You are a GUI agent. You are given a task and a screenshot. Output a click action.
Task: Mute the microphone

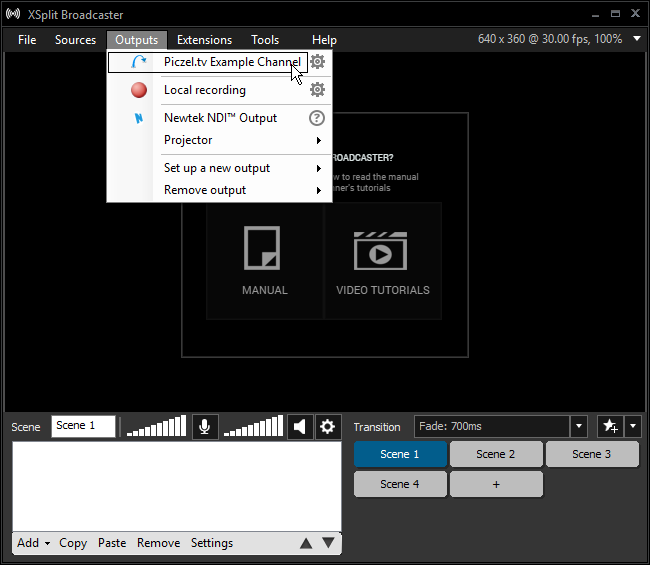204,427
